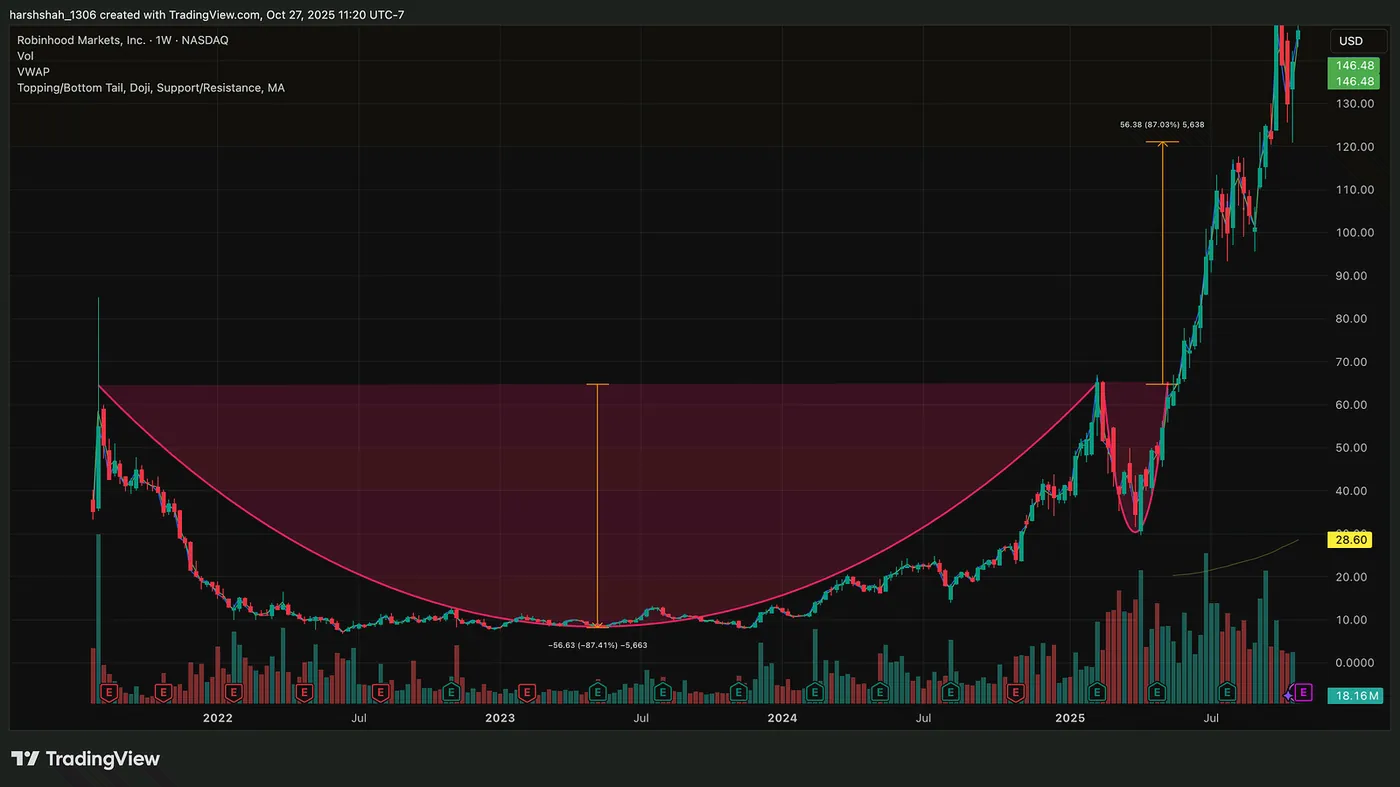Open green E marker just right of 2025 label
This screenshot has width=1400, height=787.
(1097, 691)
